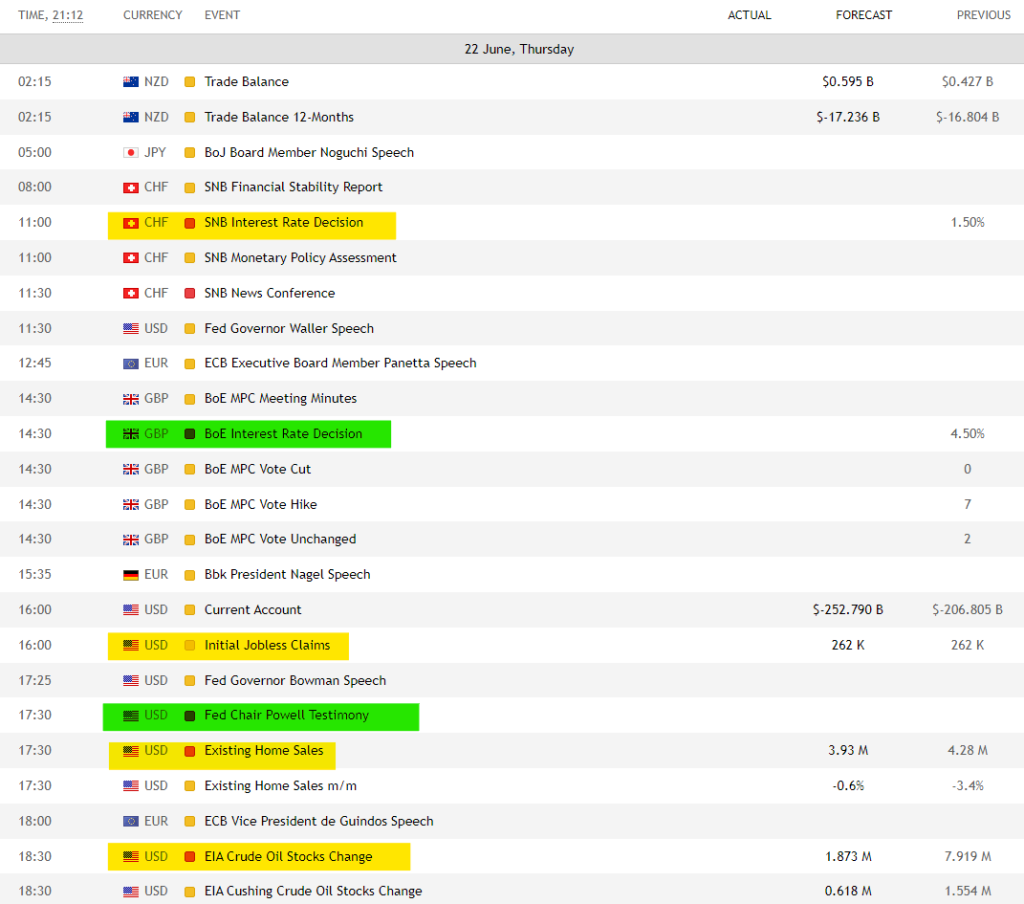Open SNB News Conference event

(x=270, y=293)
